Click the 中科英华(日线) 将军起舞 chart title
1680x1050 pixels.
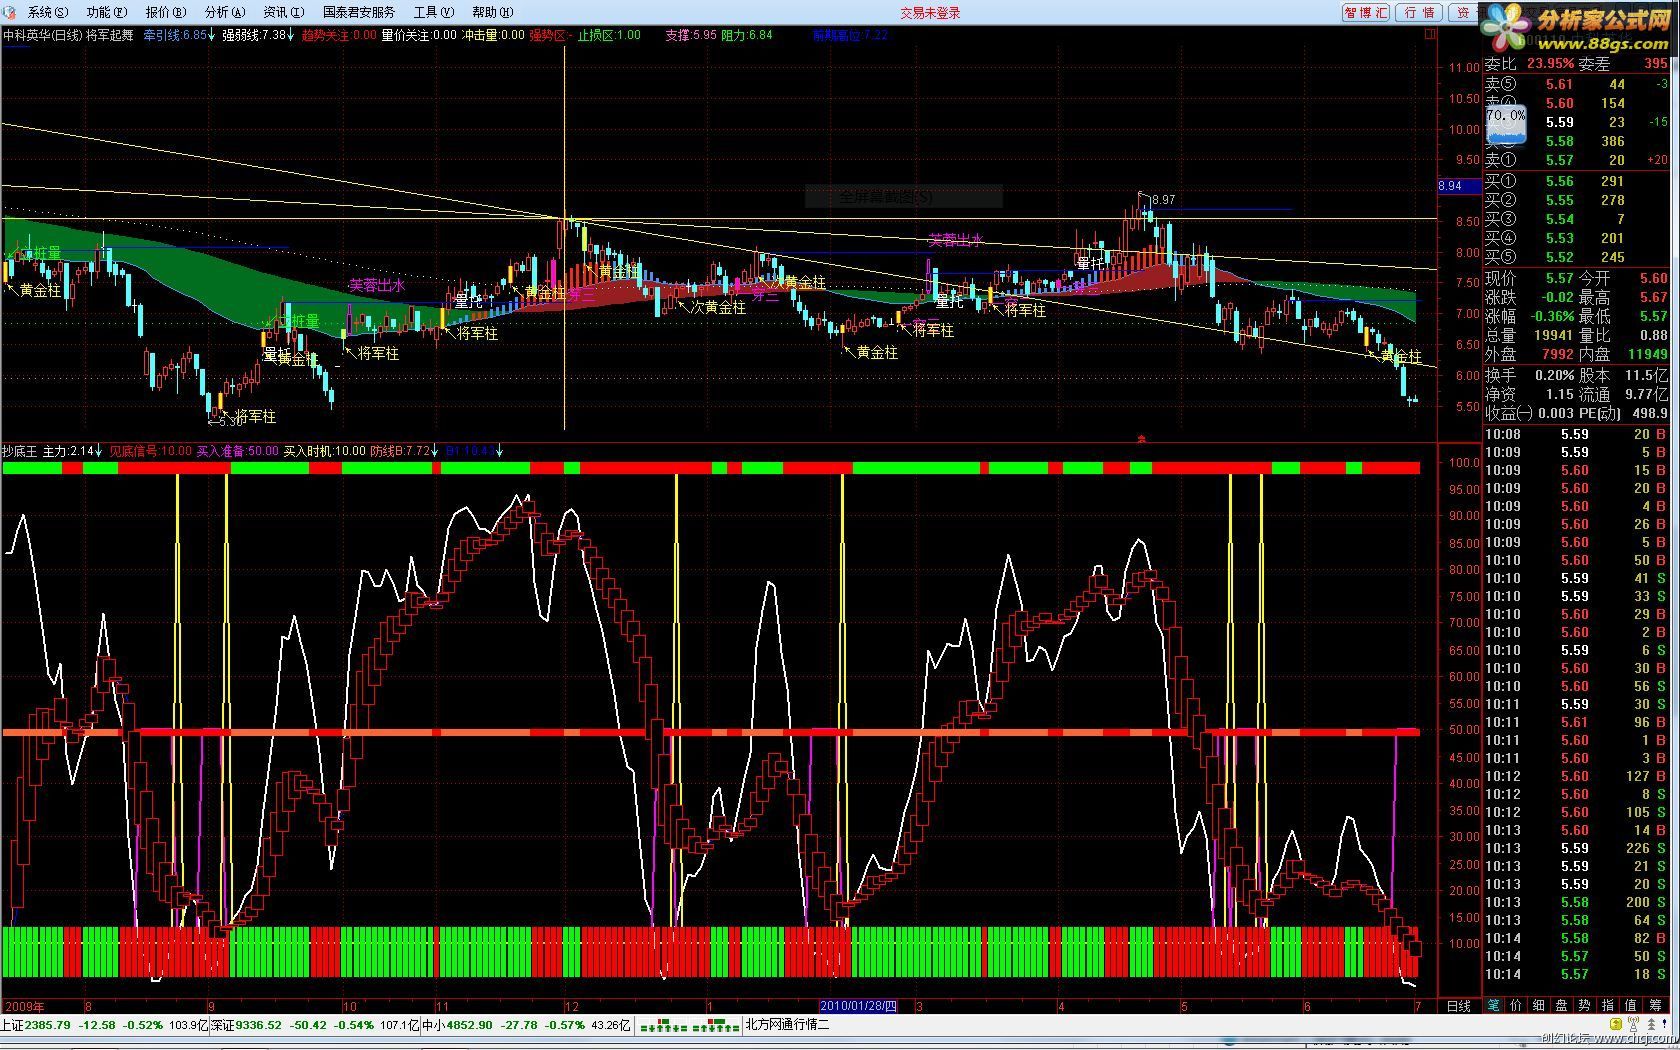coord(68,35)
